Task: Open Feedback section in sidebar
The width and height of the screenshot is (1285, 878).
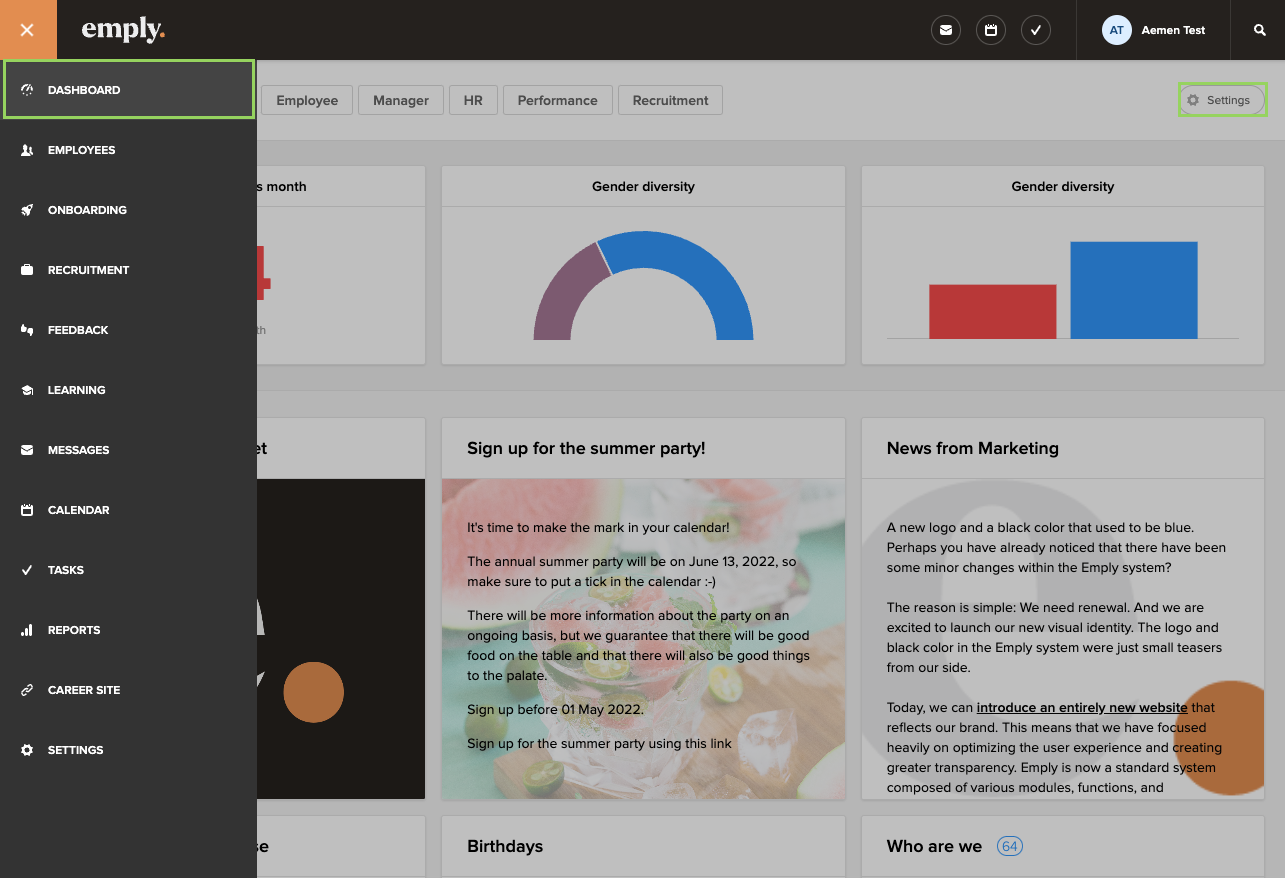Action: coord(78,330)
